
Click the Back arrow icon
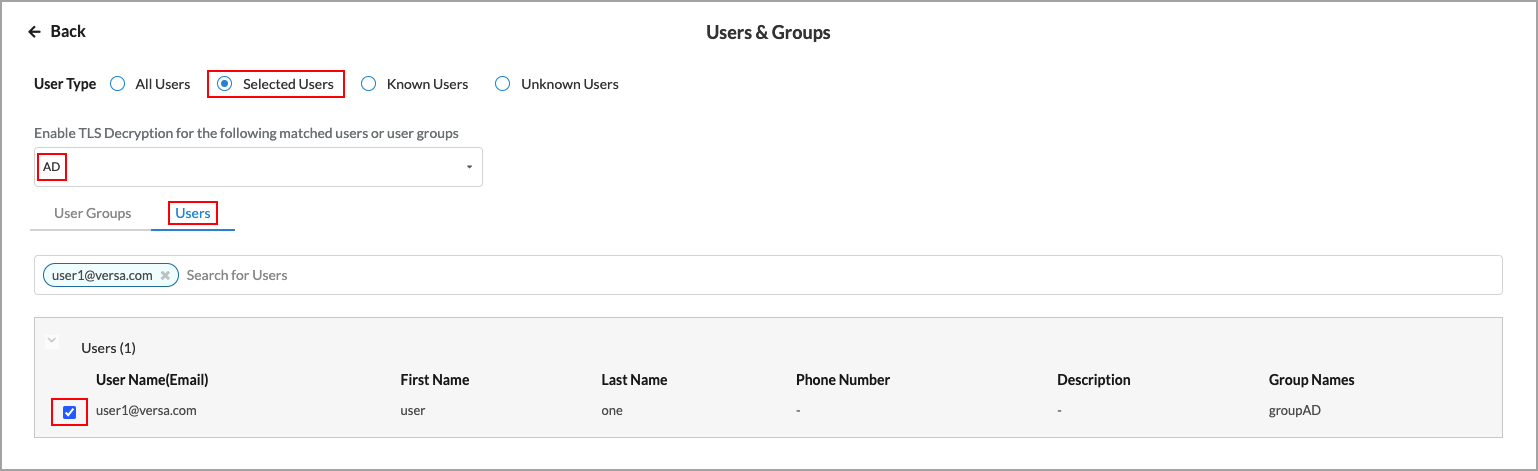(35, 32)
